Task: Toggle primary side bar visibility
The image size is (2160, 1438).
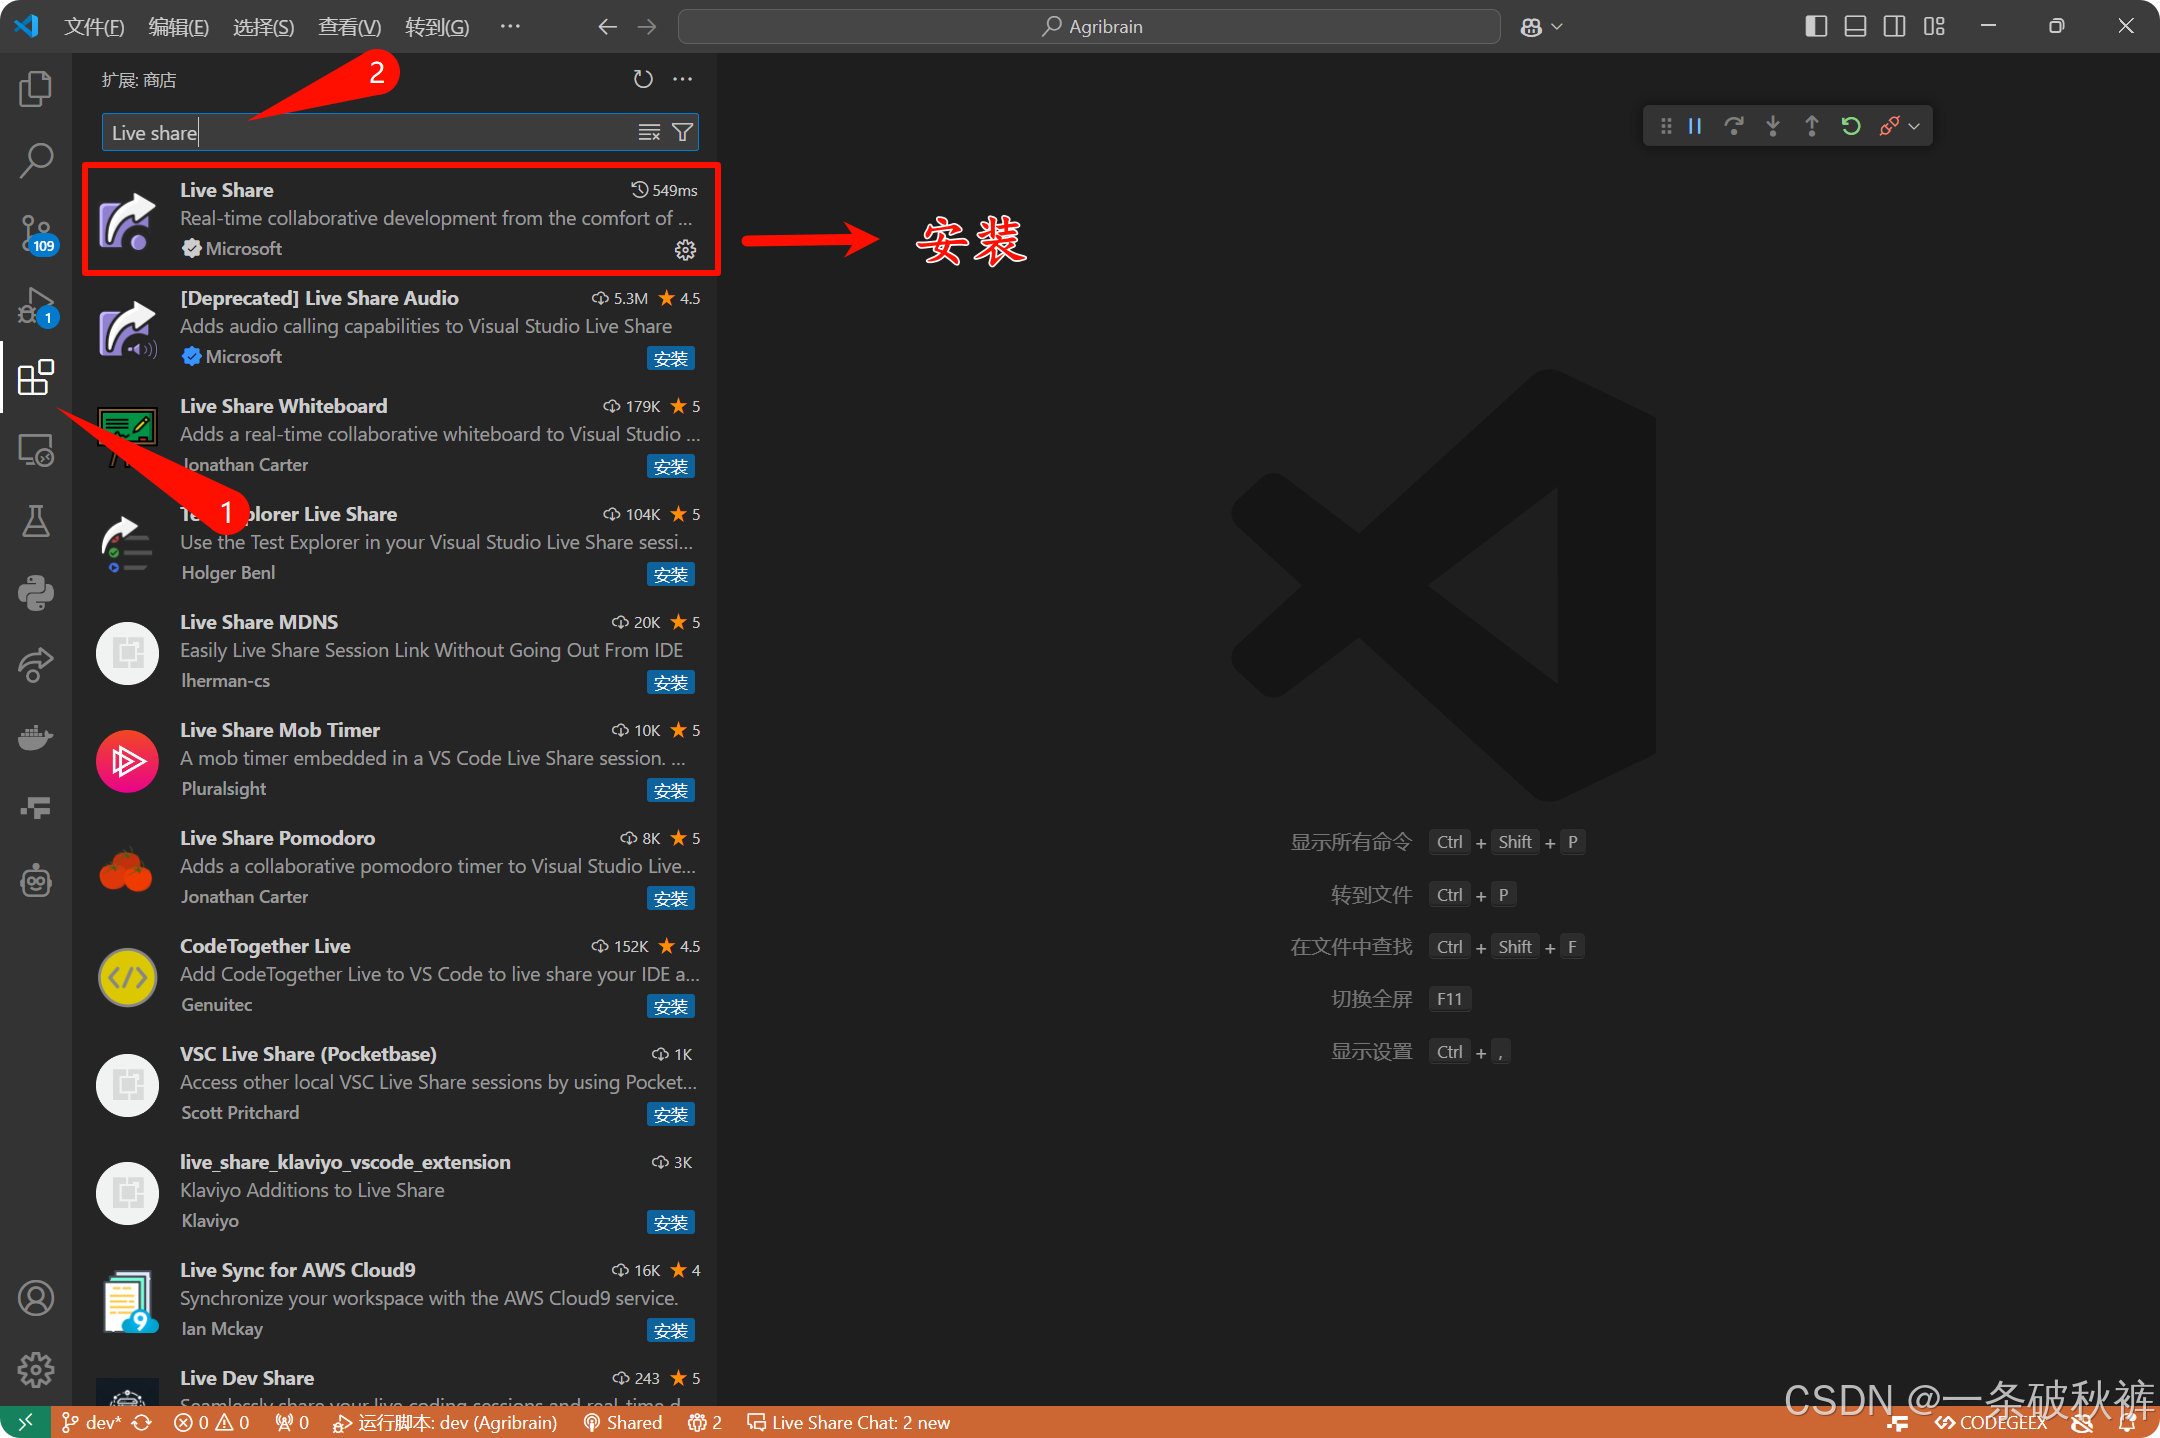Action: (x=1816, y=26)
